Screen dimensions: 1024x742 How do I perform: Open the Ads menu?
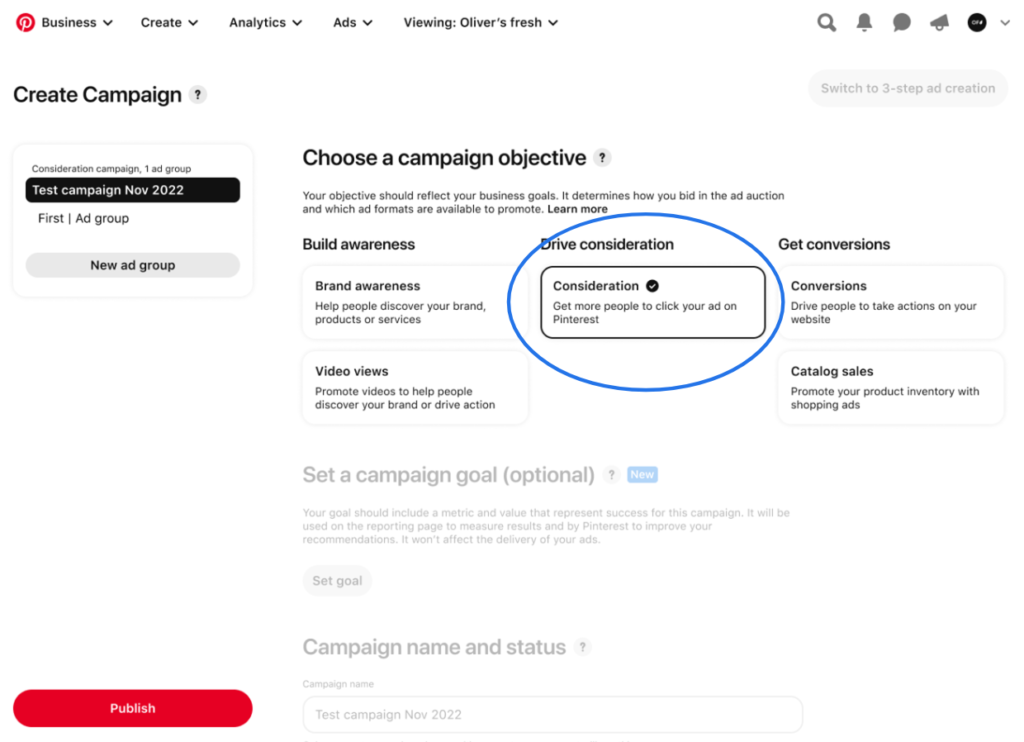(353, 23)
